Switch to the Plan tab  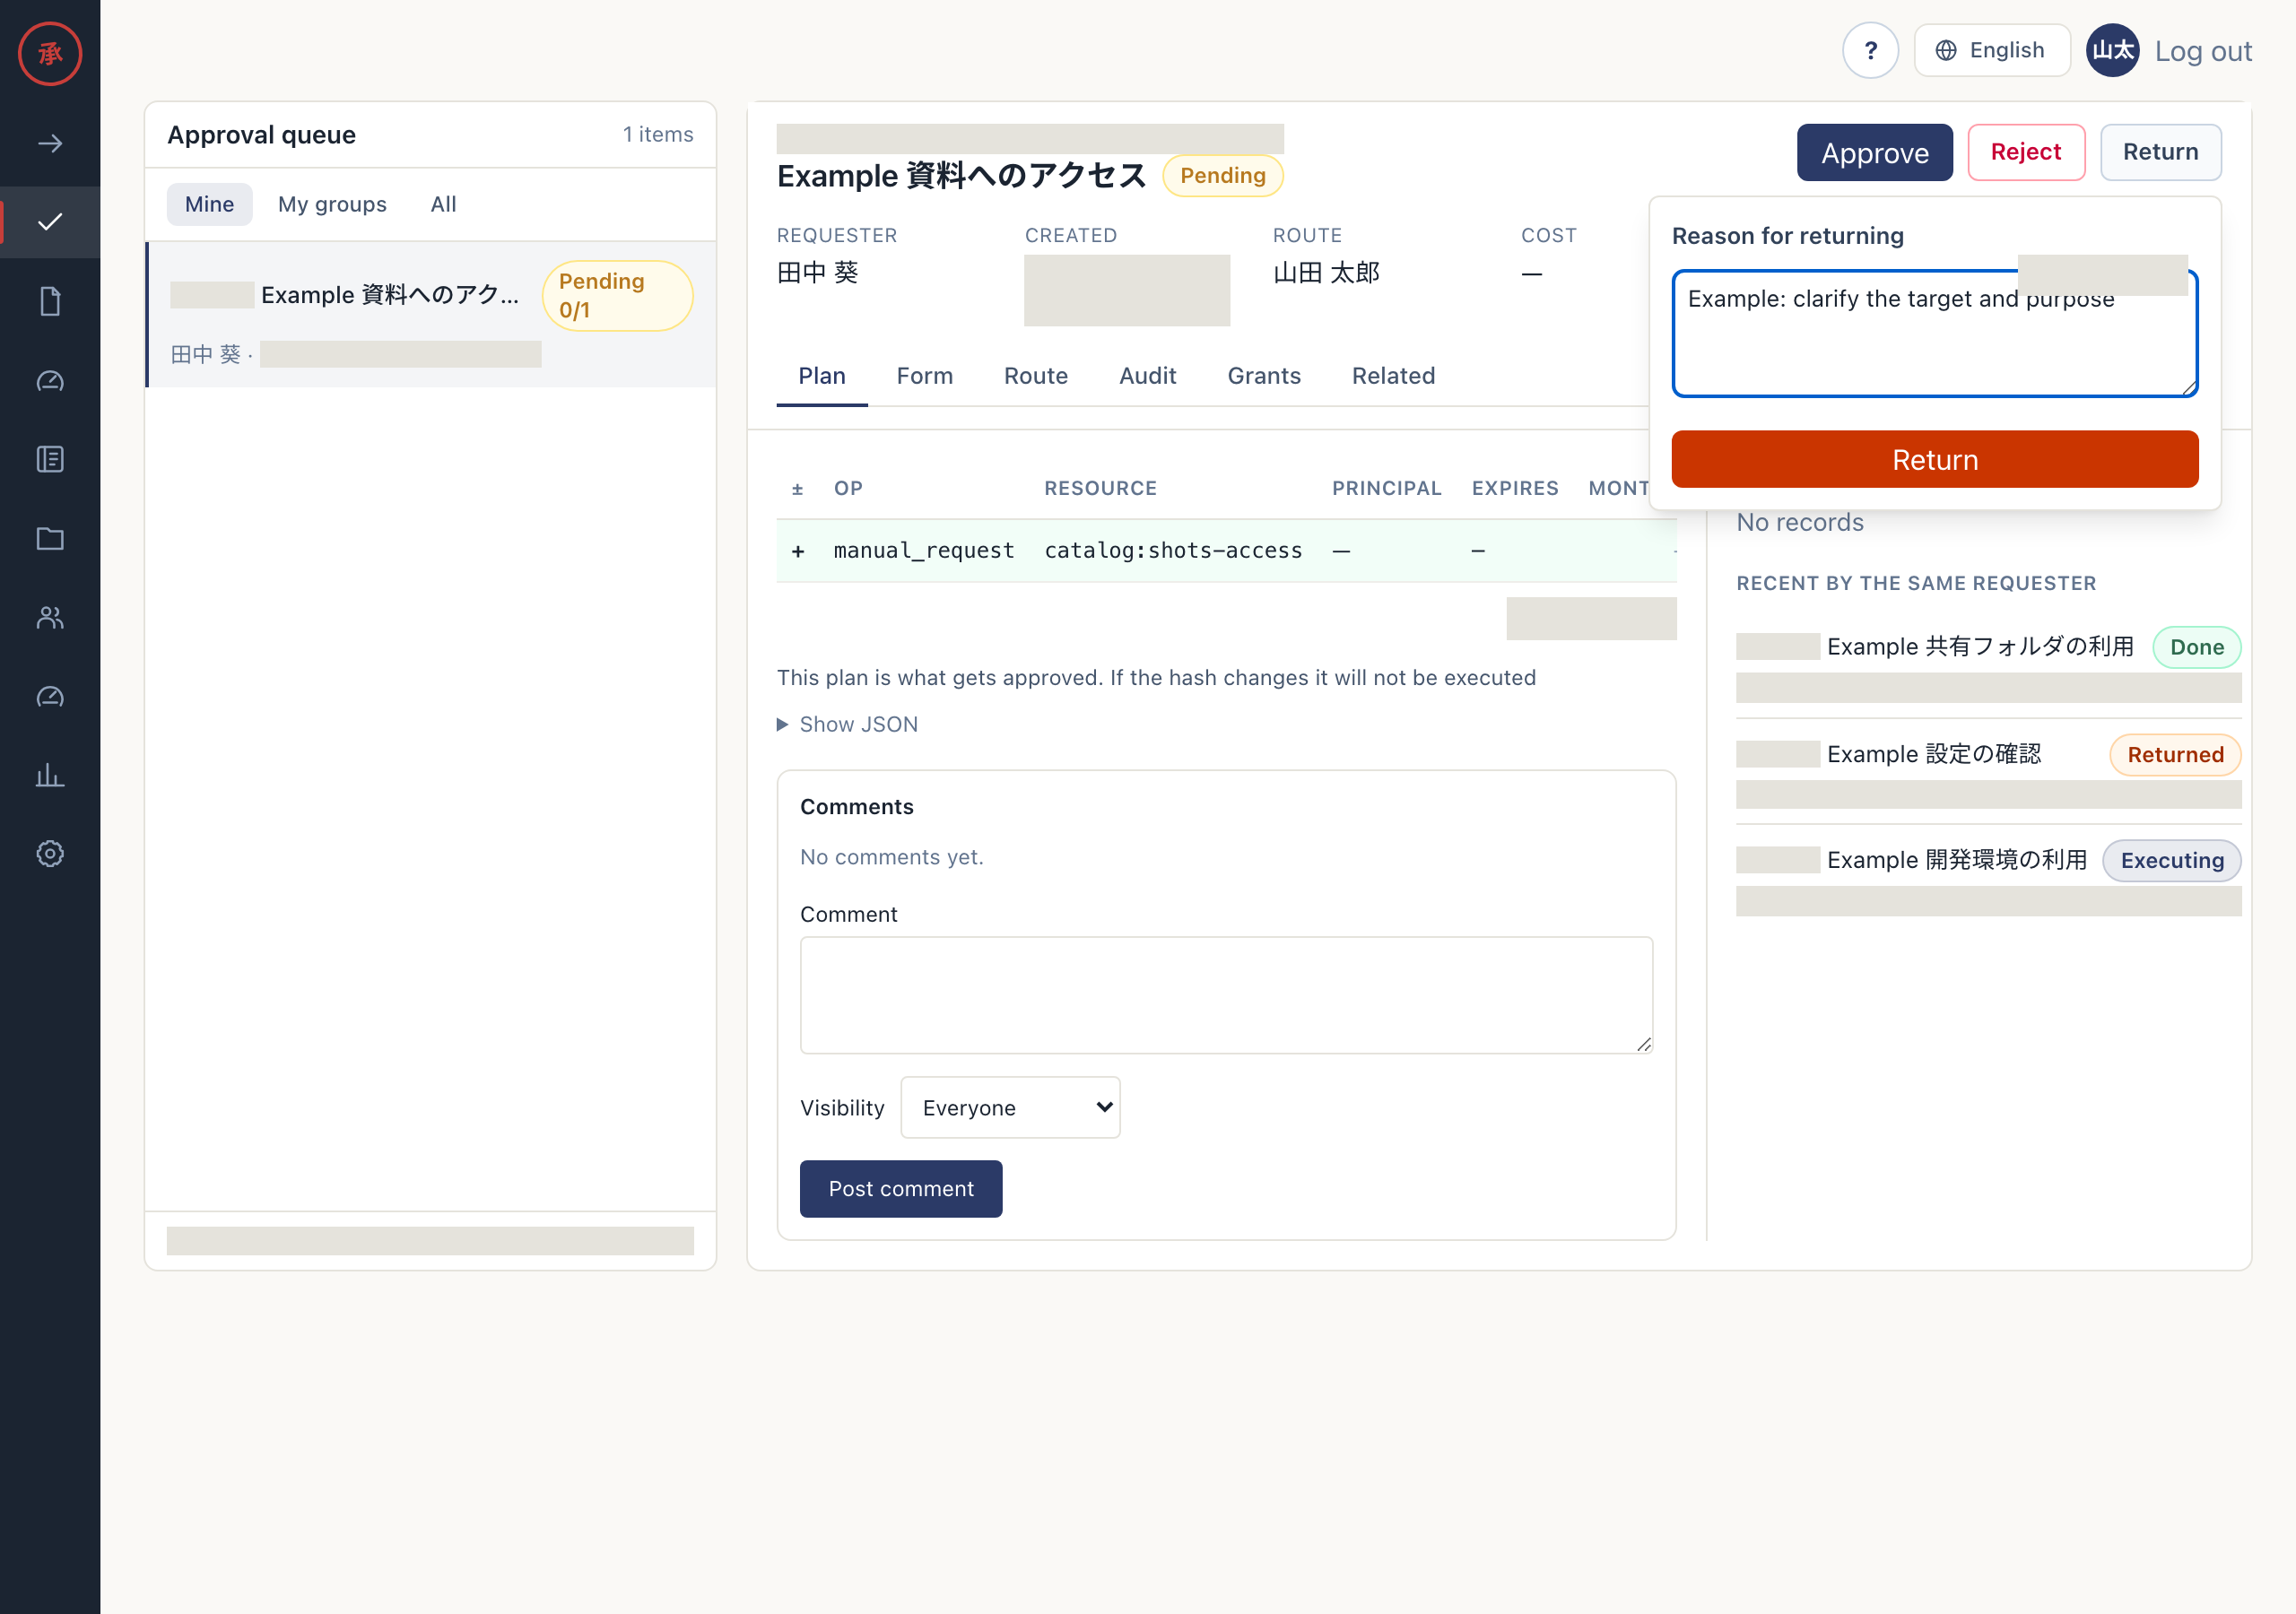tap(822, 376)
